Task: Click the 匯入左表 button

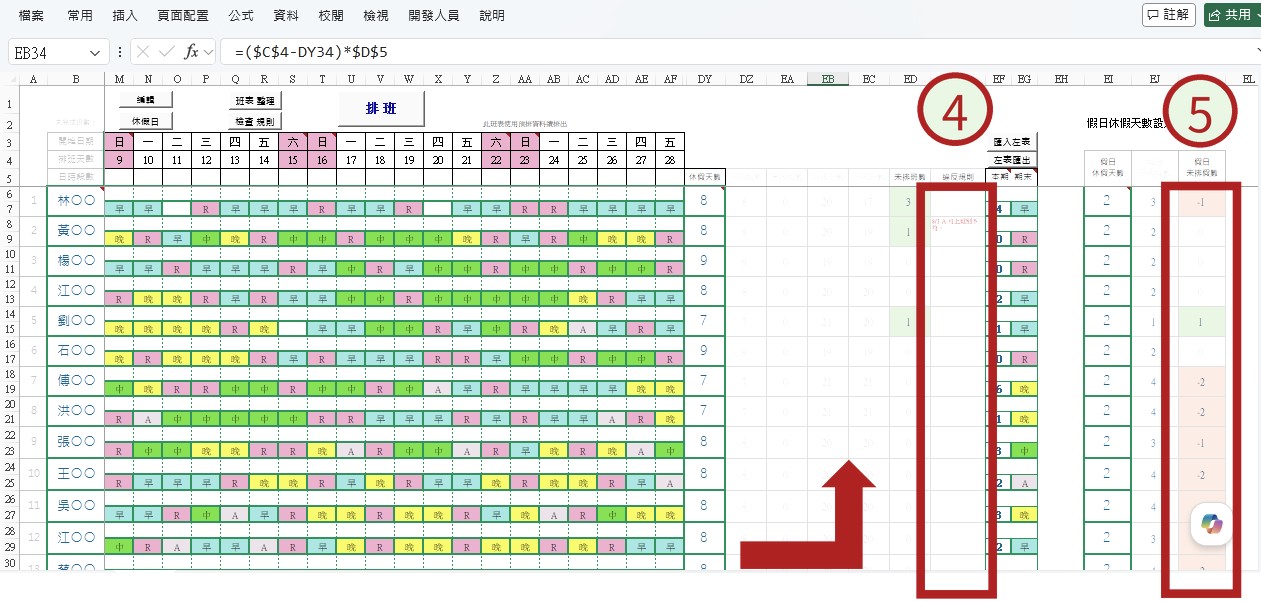Action: tap(1012, 141)
